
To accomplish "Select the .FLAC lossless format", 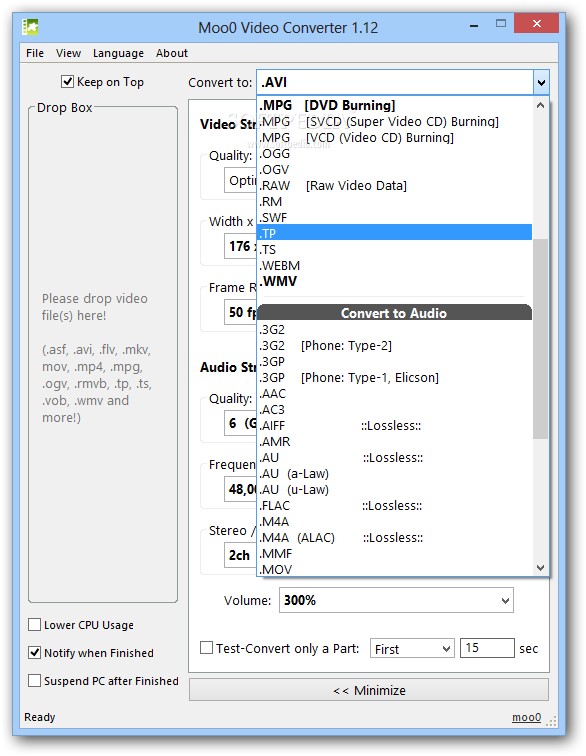I will [395, 506].
